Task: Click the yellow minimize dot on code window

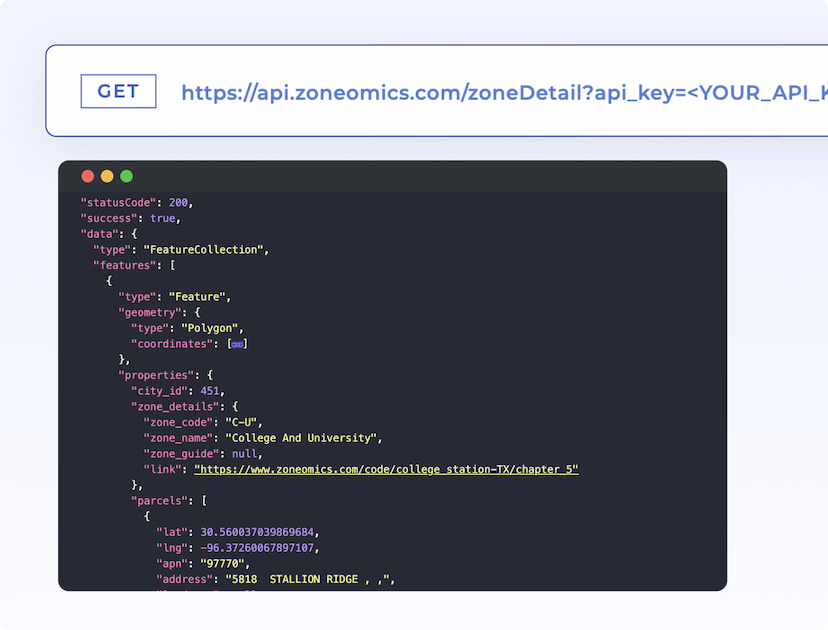Action: point(107,176)
